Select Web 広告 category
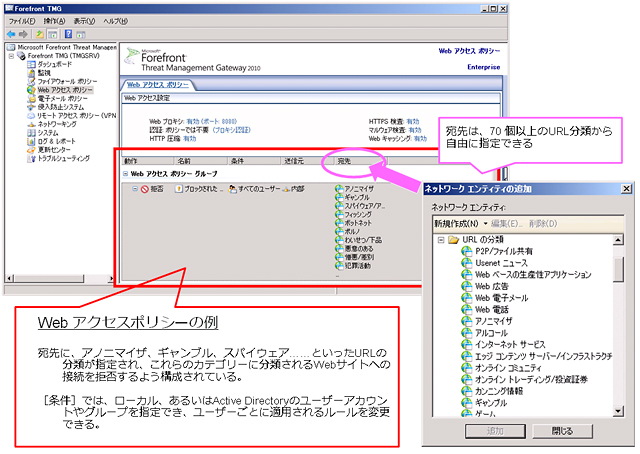 click(x=491, y=286)
